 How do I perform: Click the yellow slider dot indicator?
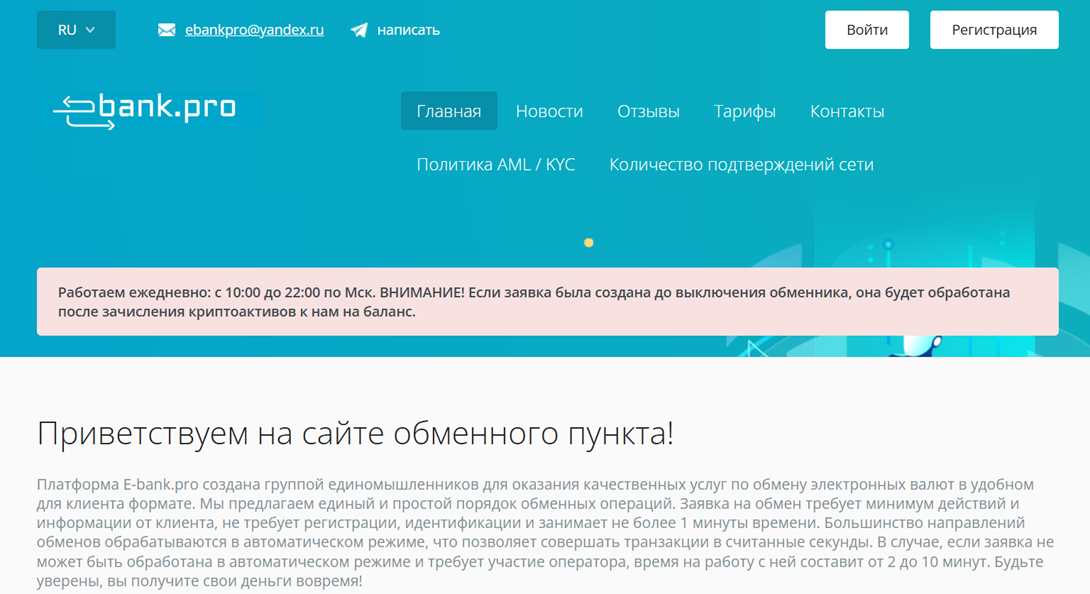pyautogui.click(x=589, y=243)
